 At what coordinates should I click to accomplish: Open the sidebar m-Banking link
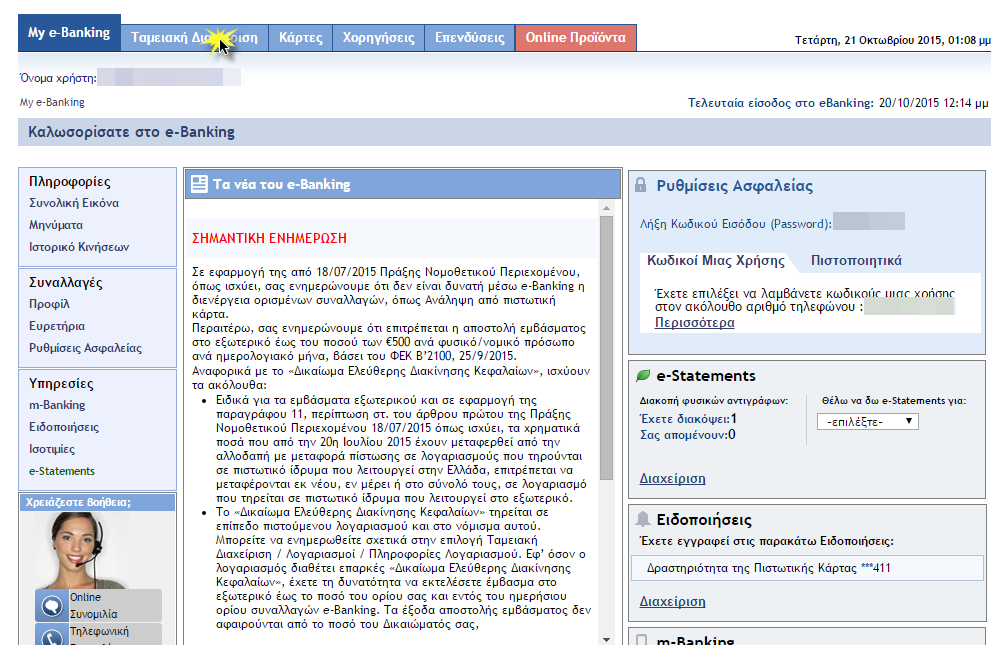[x=57, y=405]
